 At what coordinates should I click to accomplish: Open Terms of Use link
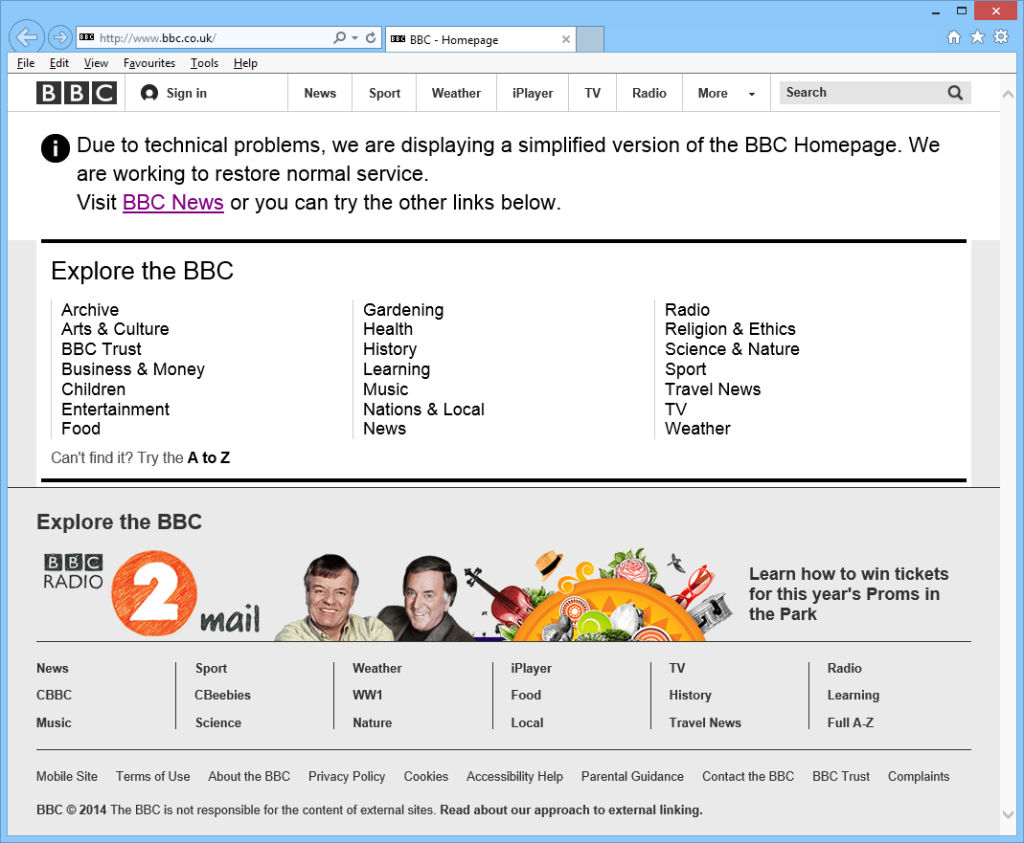coord(153,776)
